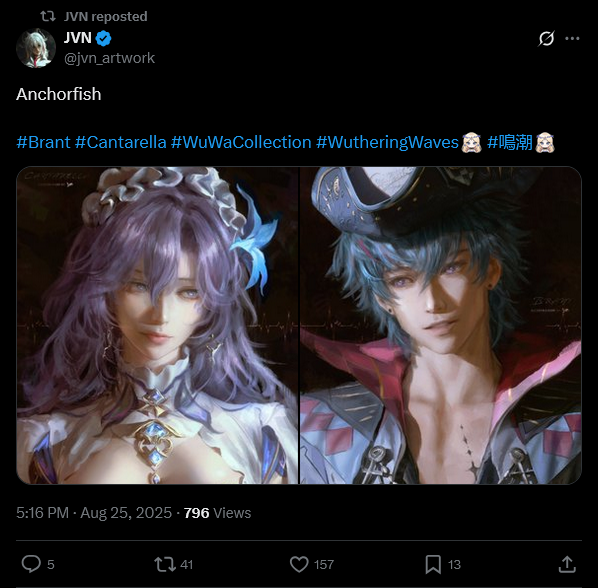This screenshot has height=588, width=598.
Task: Open JVN's profile avatar picture
Action: pos(36,48)
